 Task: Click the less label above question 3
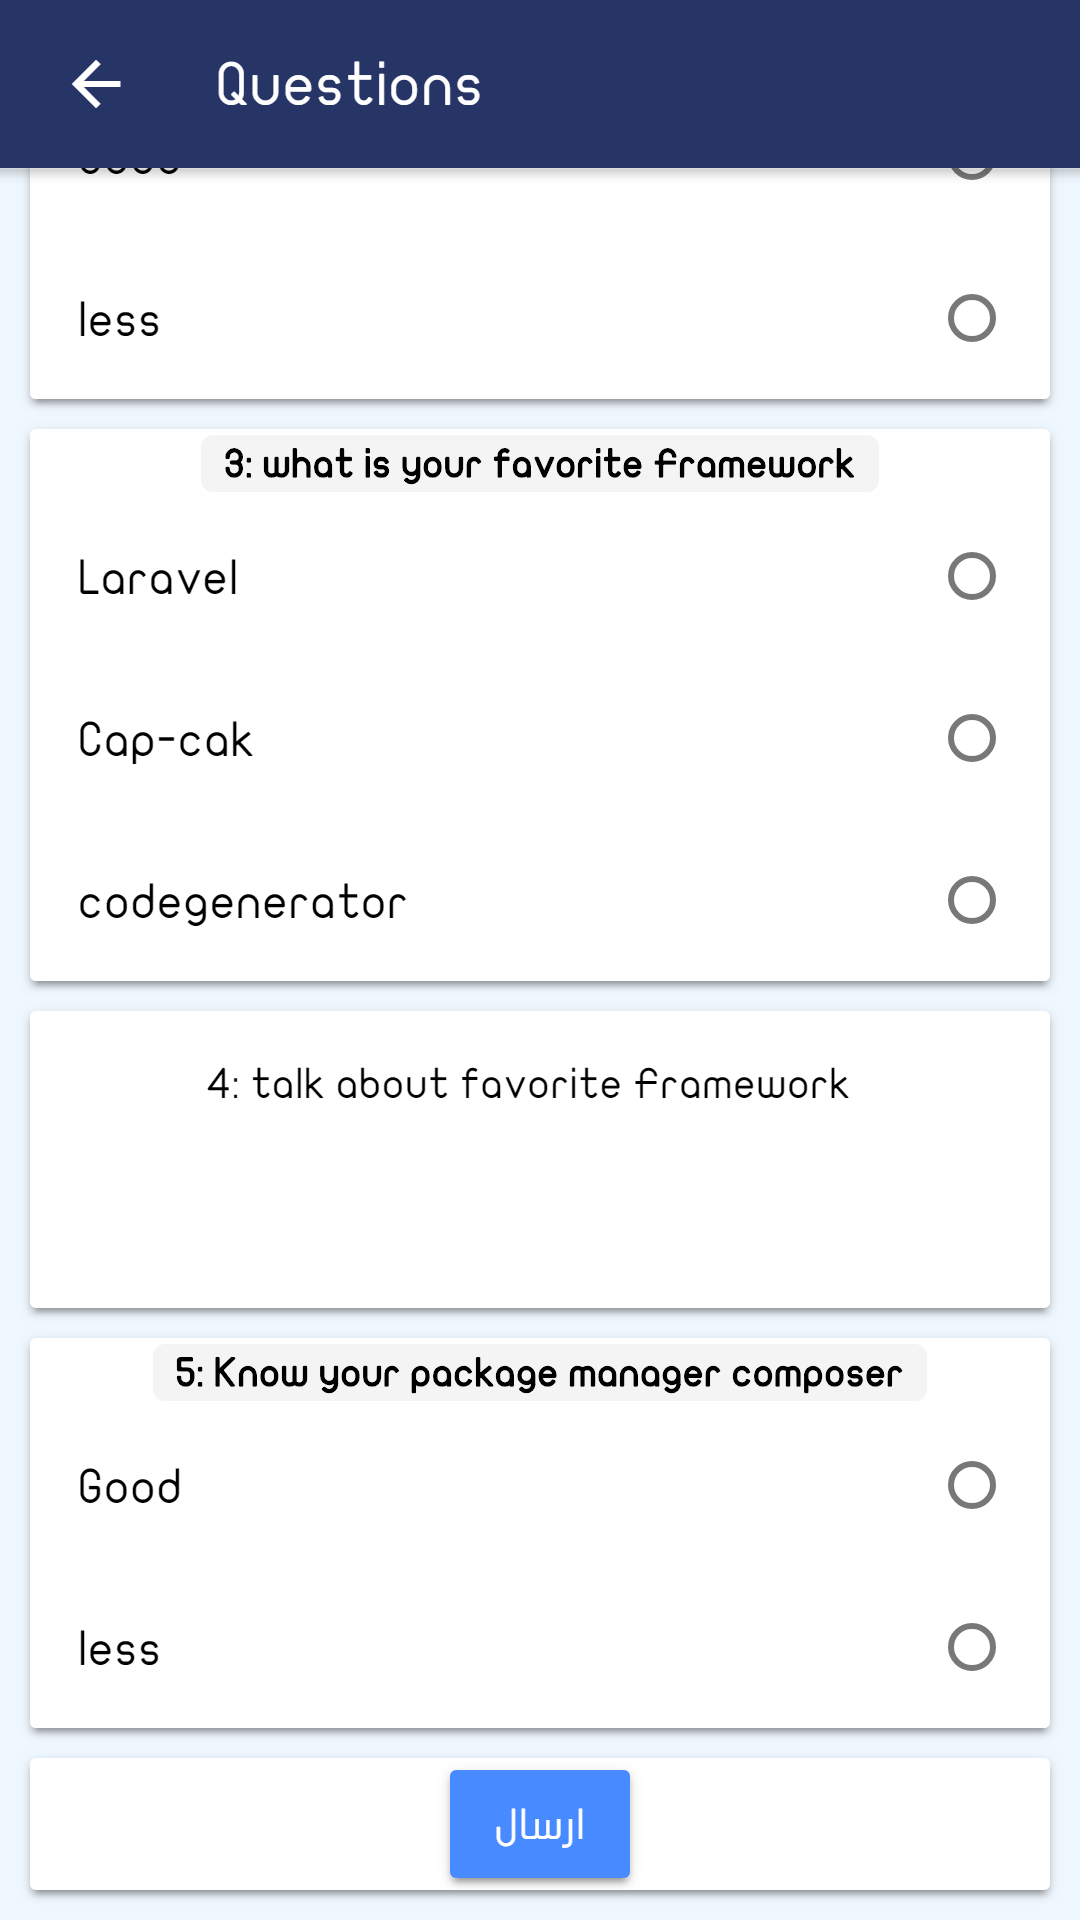click(x=119, y=321)
